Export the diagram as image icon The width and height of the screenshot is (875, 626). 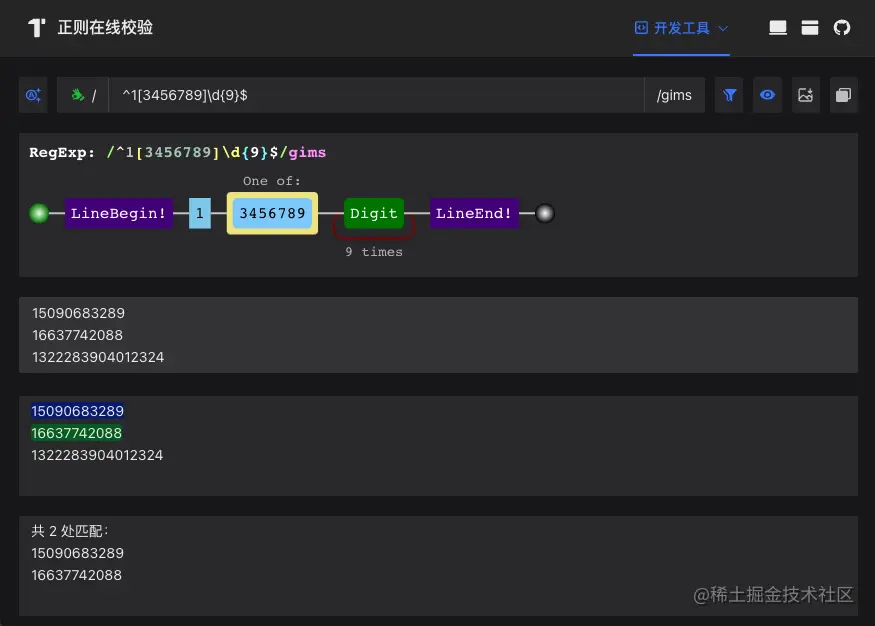click(x=806, y=95)
